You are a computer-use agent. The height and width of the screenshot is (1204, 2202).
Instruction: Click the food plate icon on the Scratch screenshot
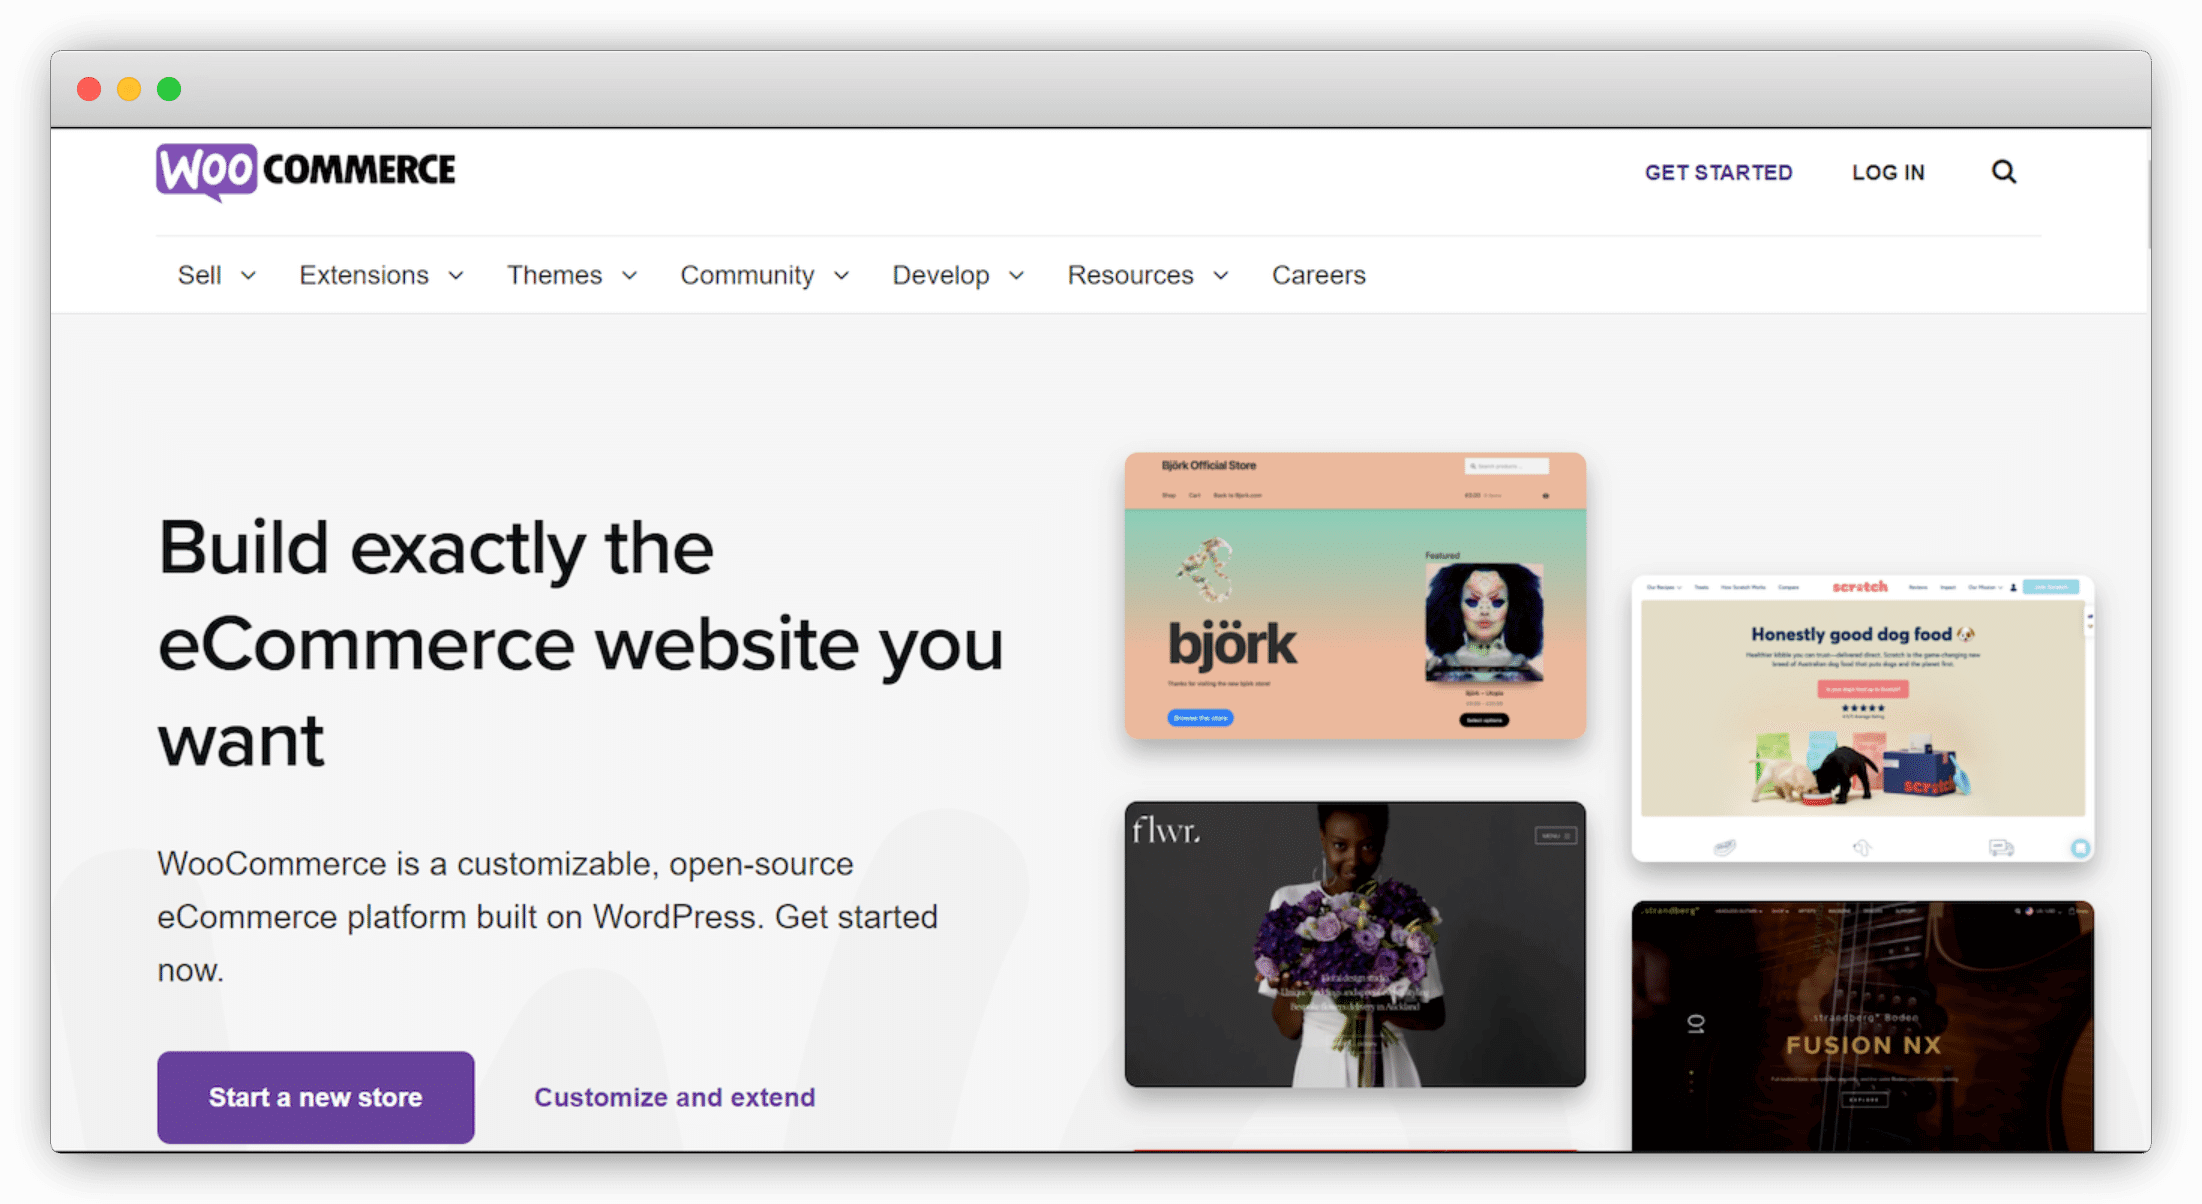[x=1723, y=847]
